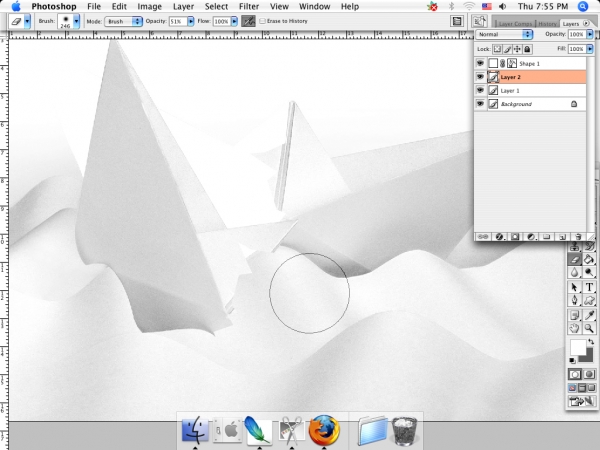
Task: Switch to the Layer Comps tab
Action: pyautogui.click(x=515, y=24)
